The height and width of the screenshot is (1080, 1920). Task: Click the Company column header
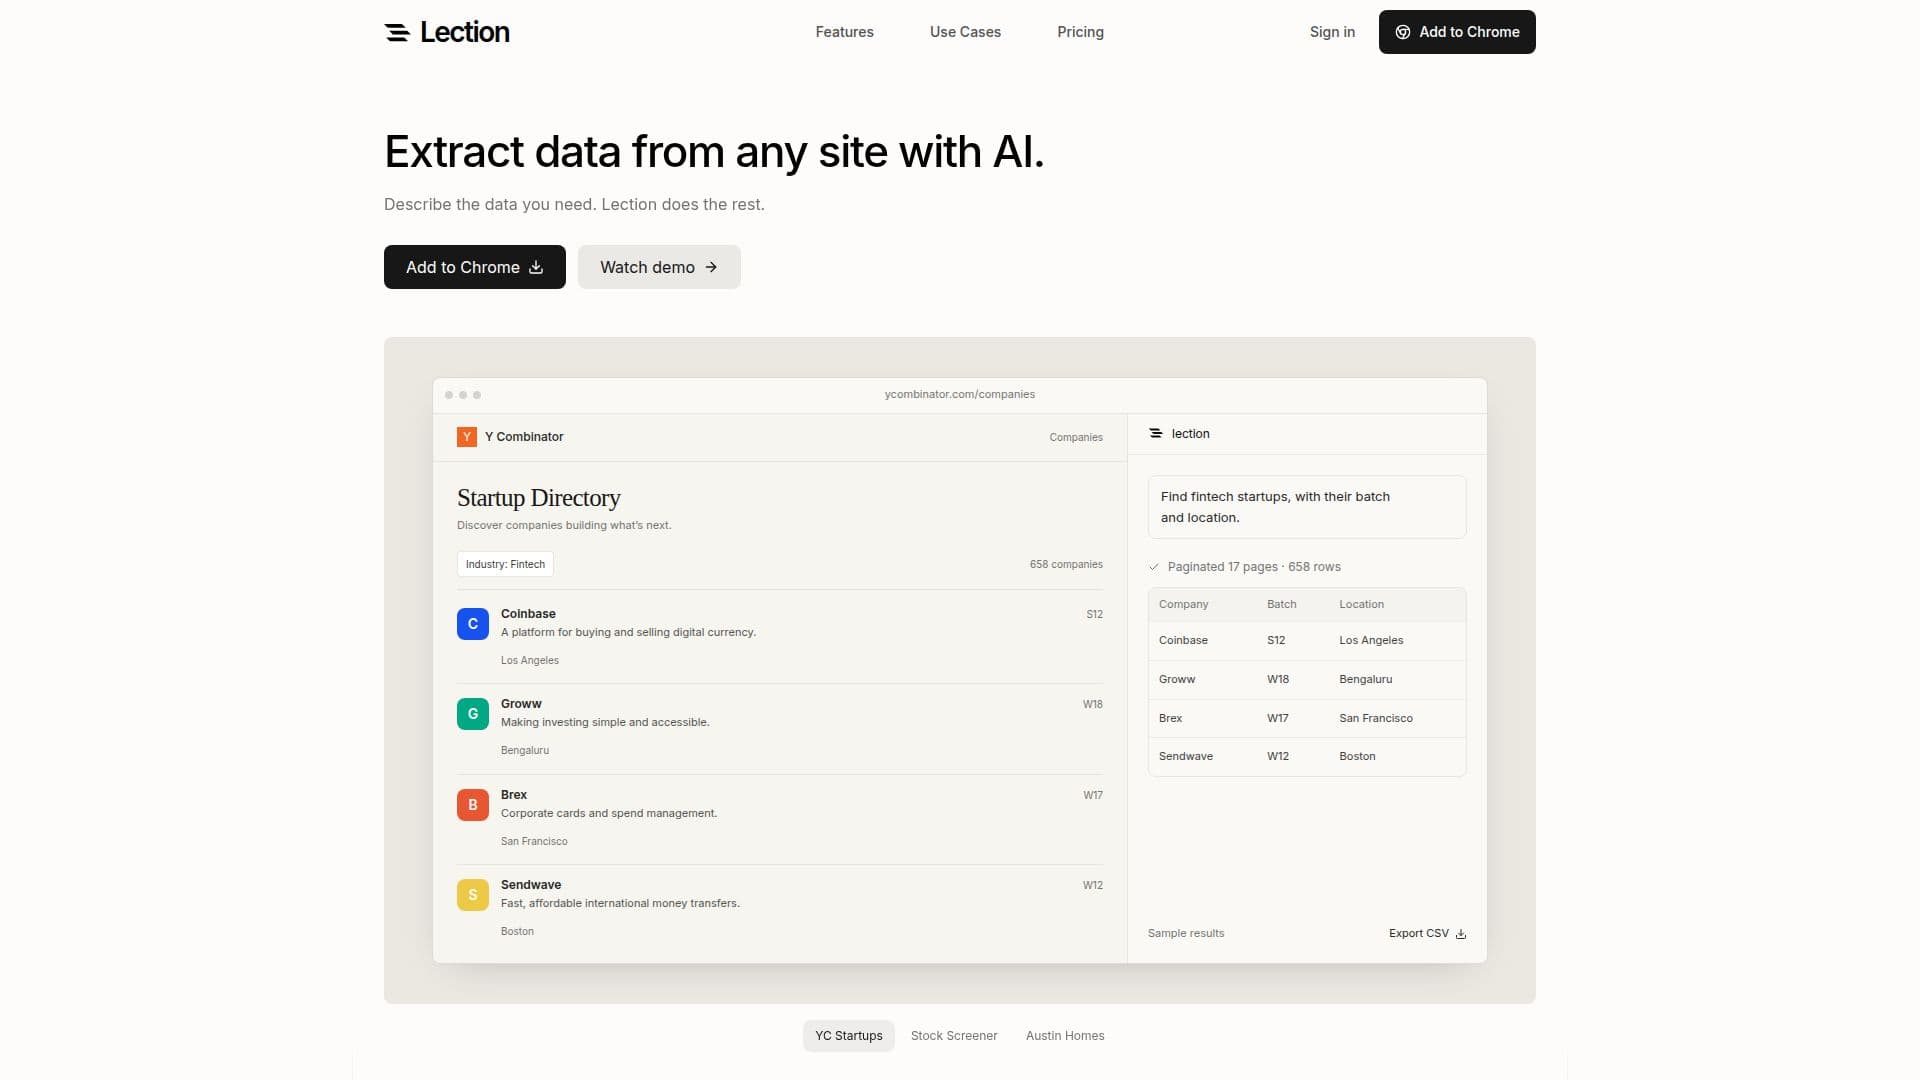click(x=1184, y=605)
